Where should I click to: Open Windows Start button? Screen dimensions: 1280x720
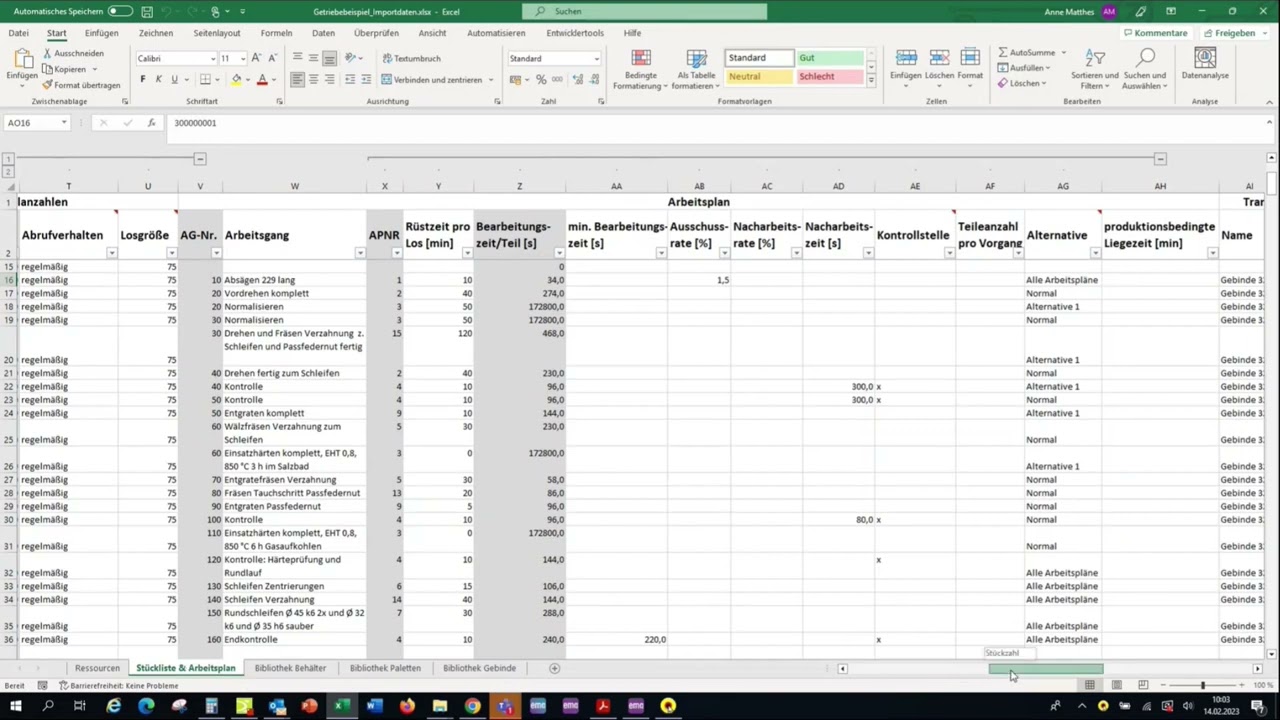(15, 706)
